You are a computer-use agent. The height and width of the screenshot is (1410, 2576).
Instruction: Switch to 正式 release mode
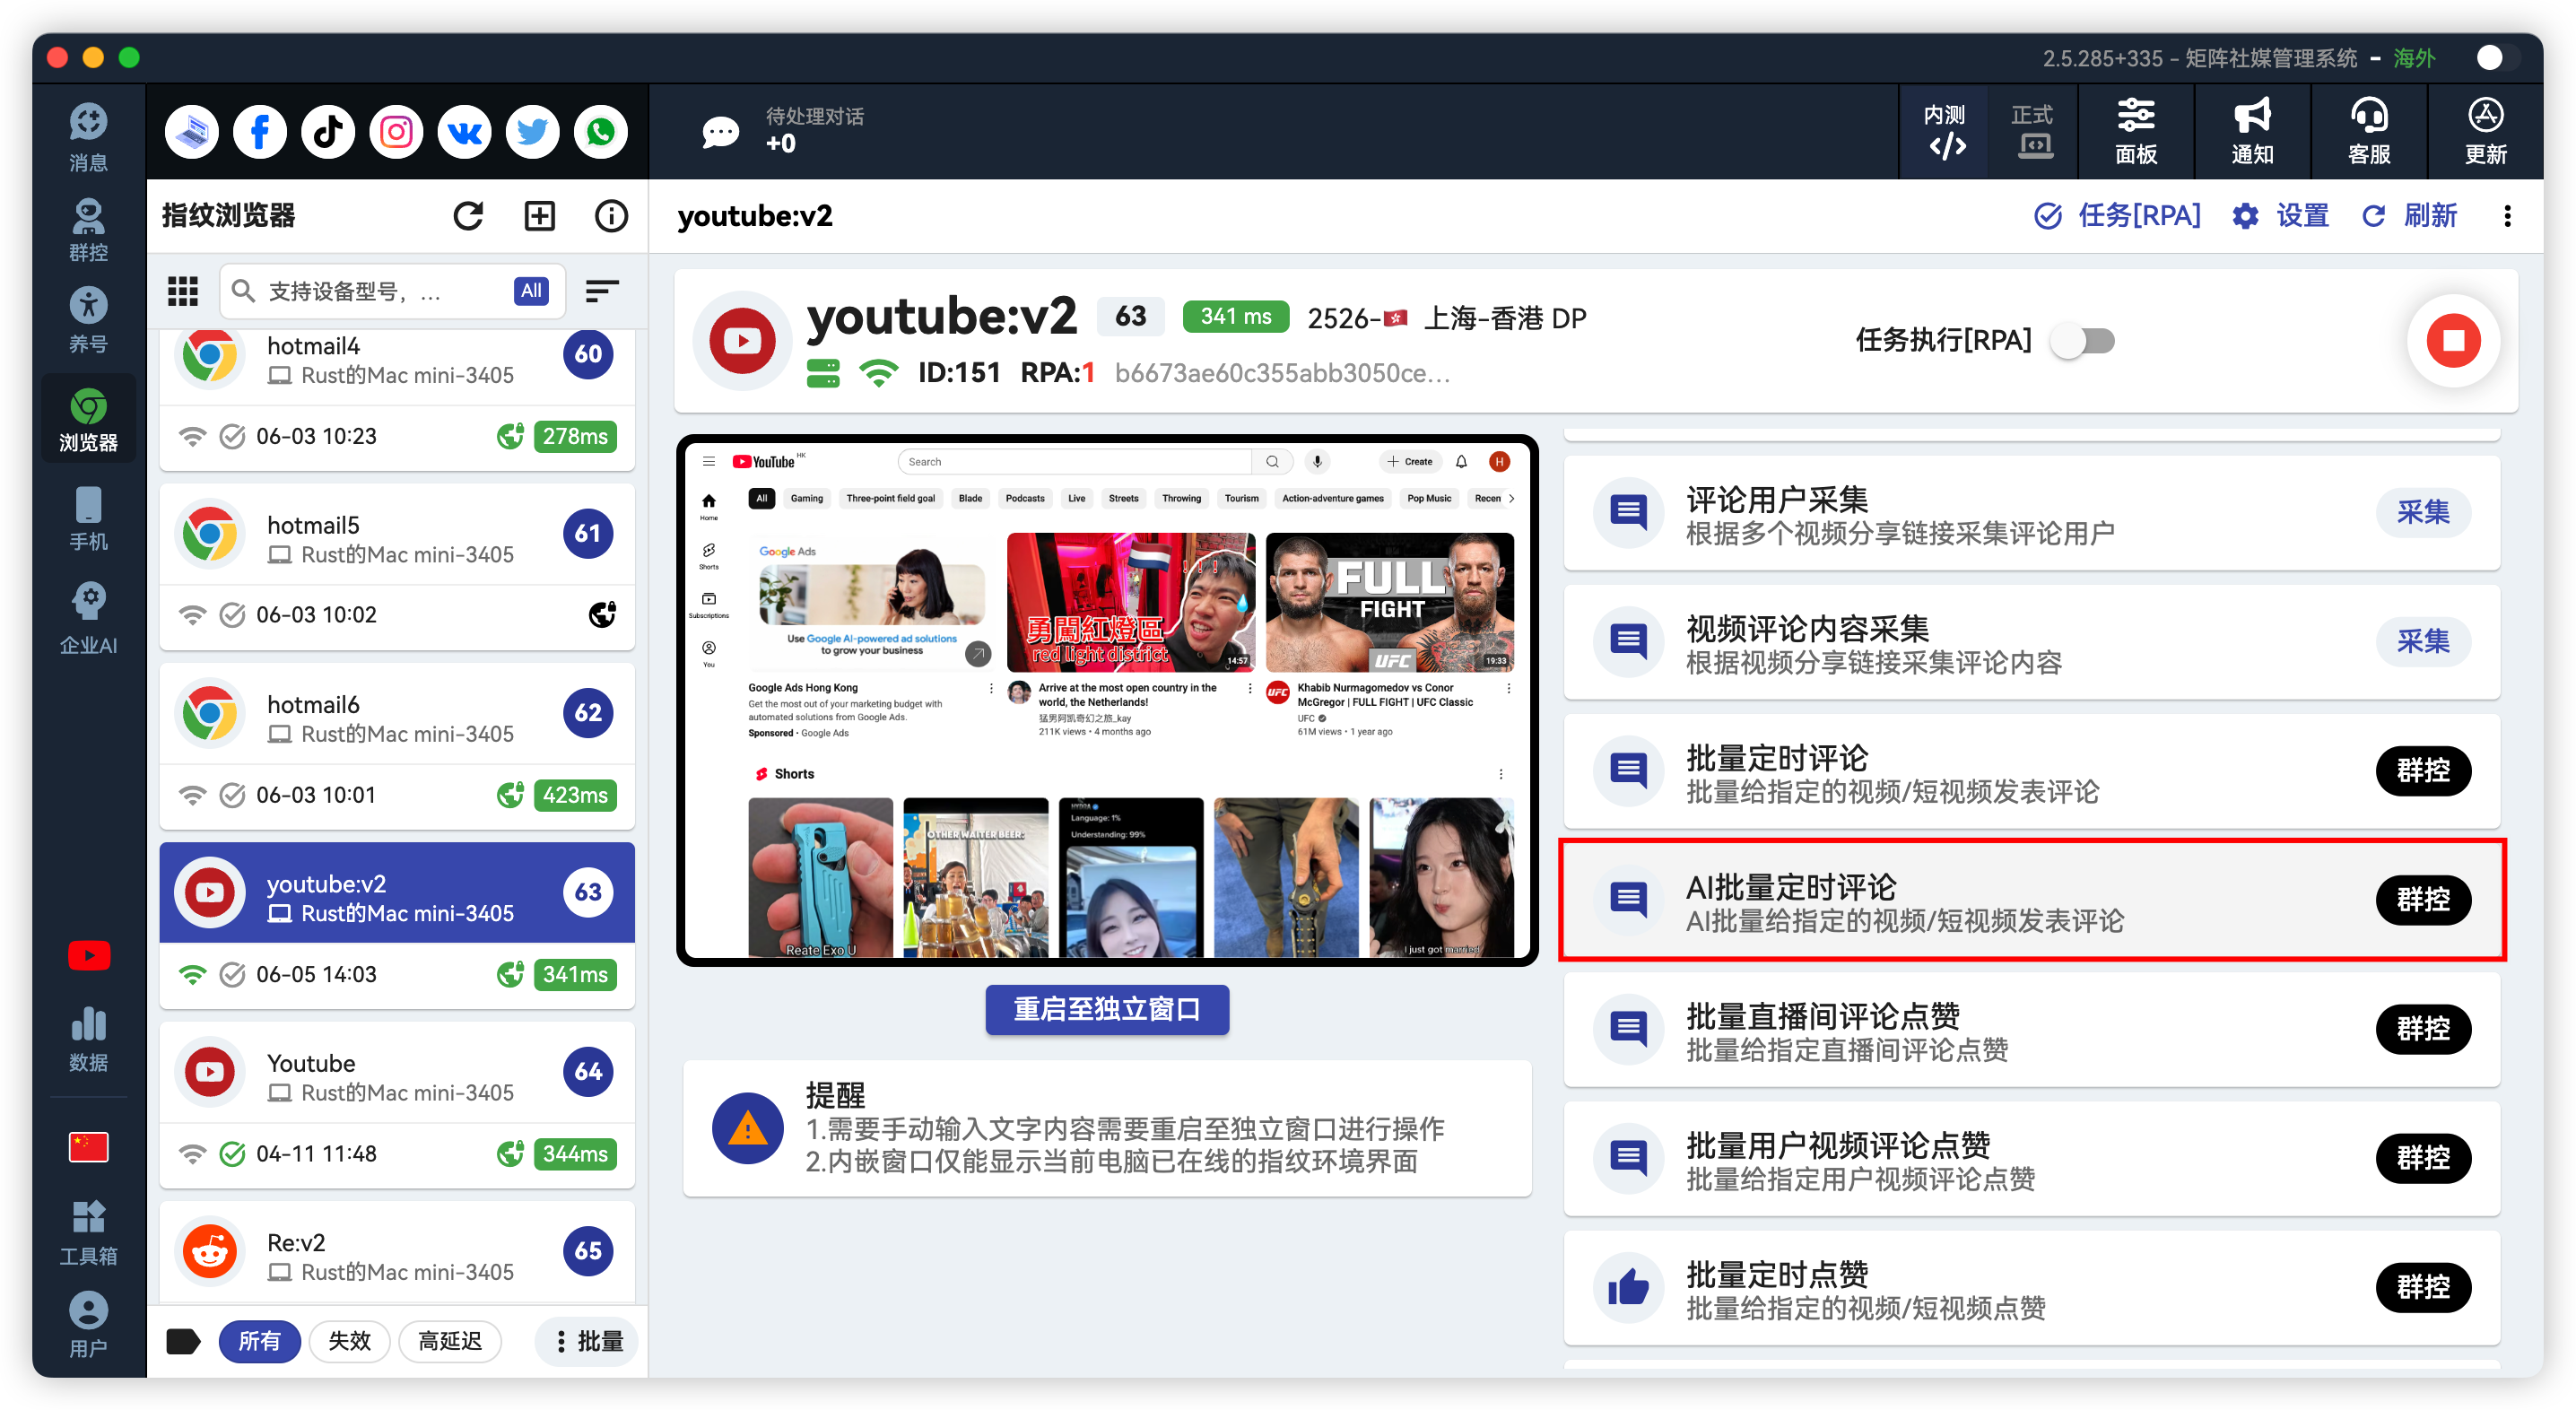[2033, 132]
